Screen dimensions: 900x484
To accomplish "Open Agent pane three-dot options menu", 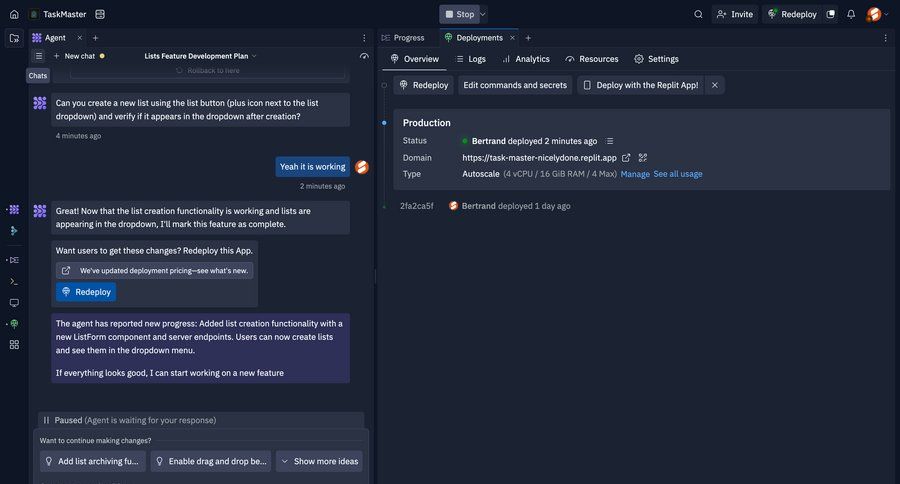I will 364,38.
